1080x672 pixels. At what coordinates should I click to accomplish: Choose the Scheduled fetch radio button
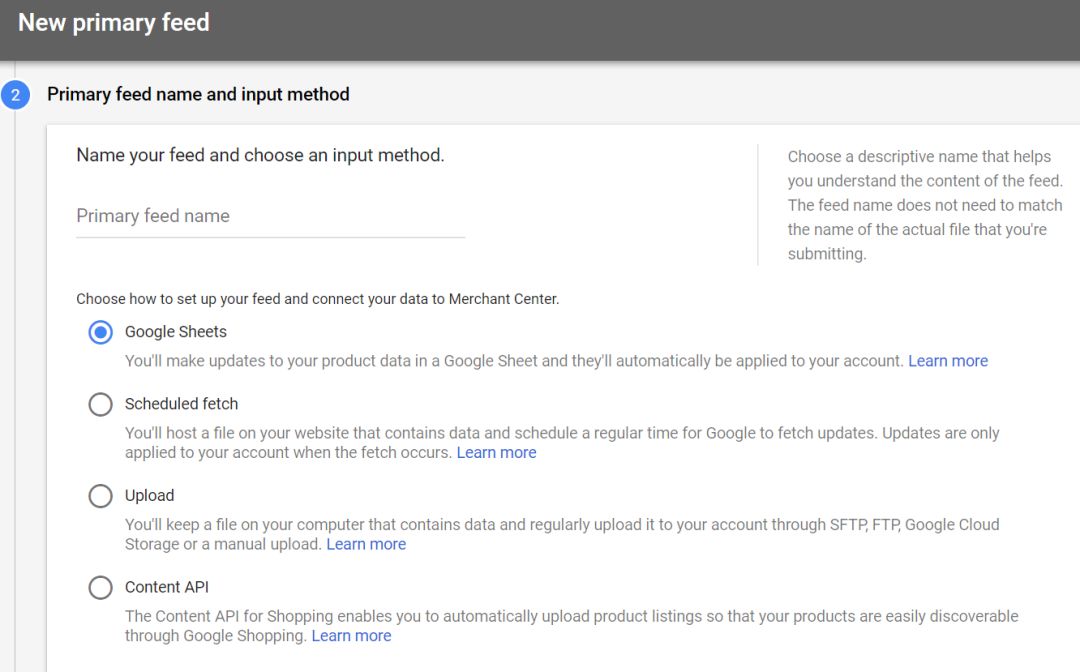100,404
